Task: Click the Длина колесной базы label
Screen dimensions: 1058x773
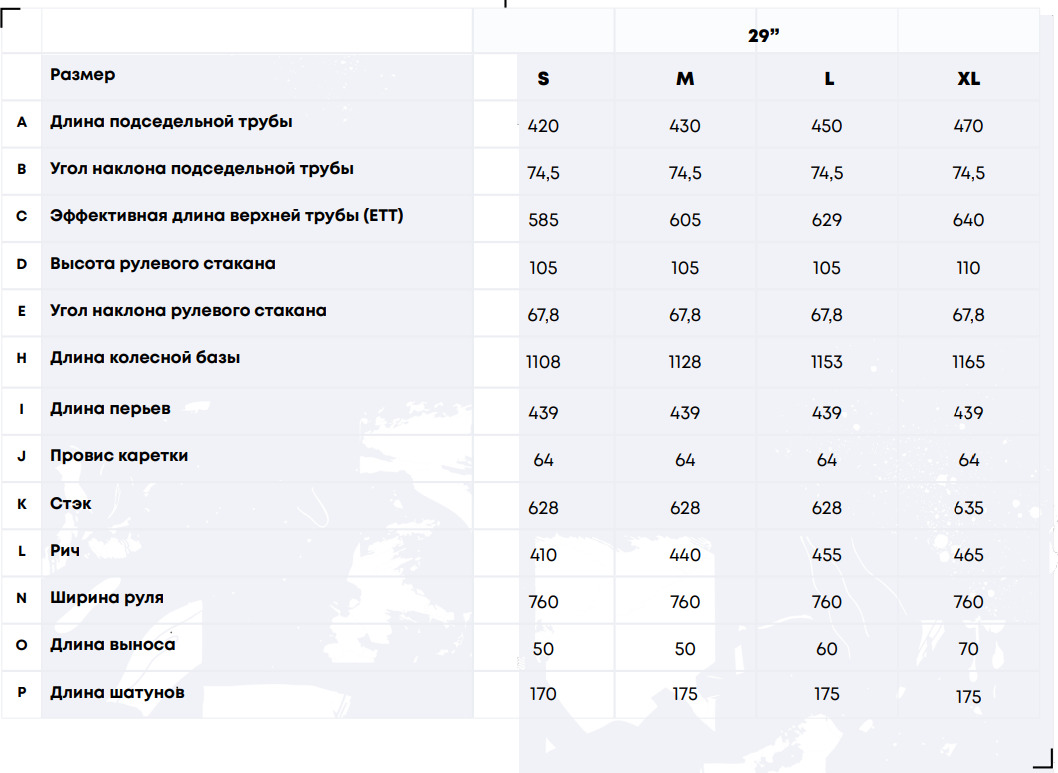Action: coord(145,357)
